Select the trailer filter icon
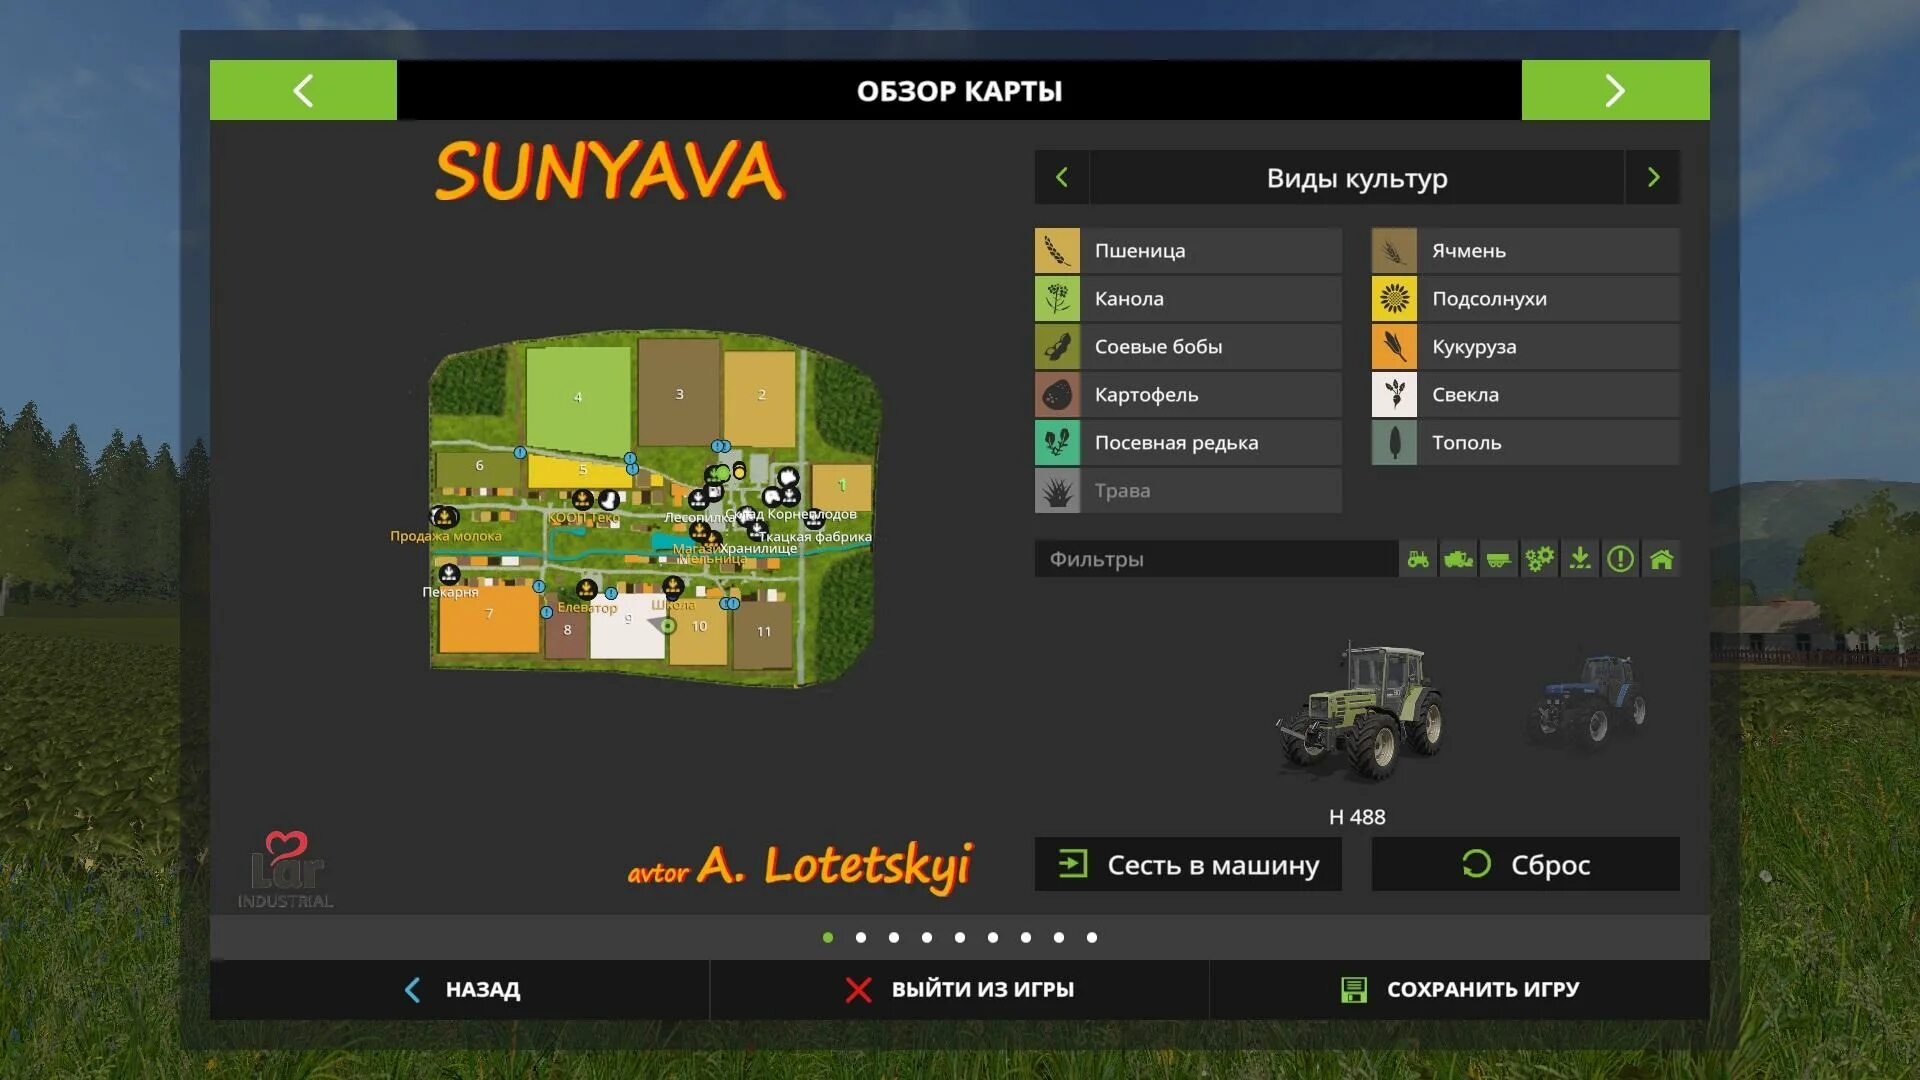1920x1080 pixels. point(1499,559)
